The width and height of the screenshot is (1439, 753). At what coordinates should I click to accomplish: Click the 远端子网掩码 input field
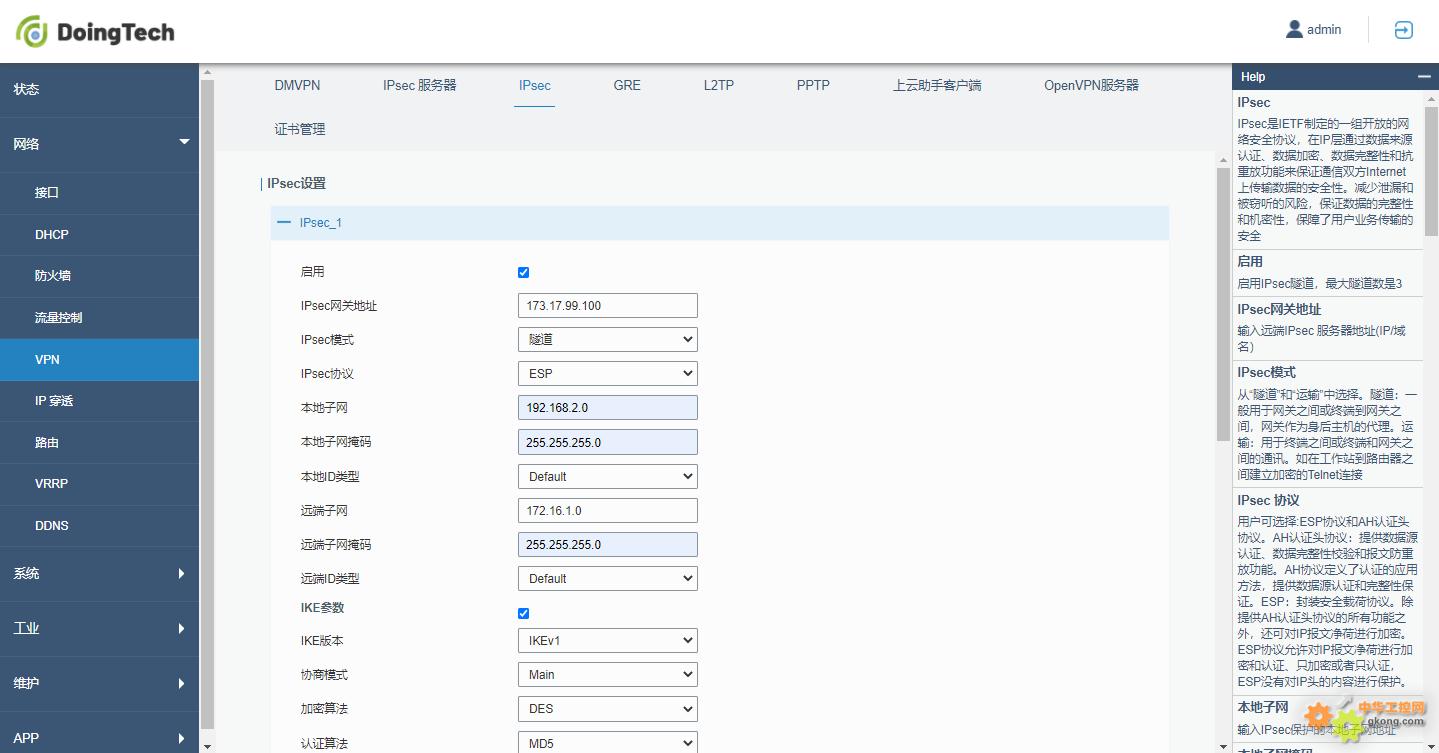coord(608,545)
